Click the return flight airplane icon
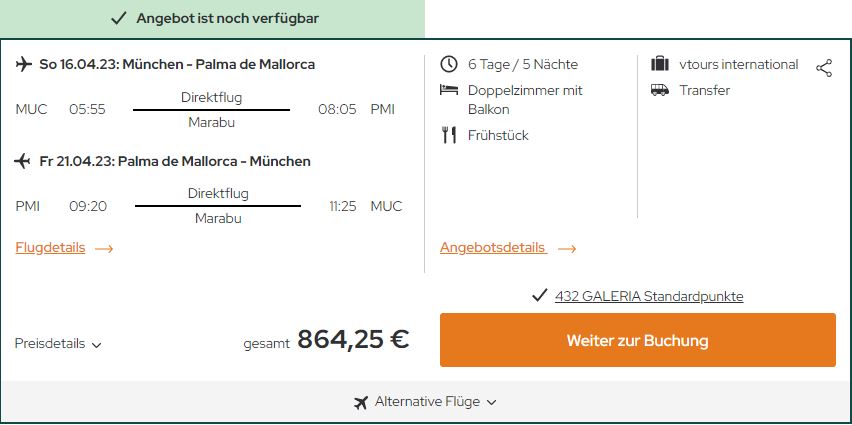Viewport: 852px width, 425px height. click(x=22, y=161)
